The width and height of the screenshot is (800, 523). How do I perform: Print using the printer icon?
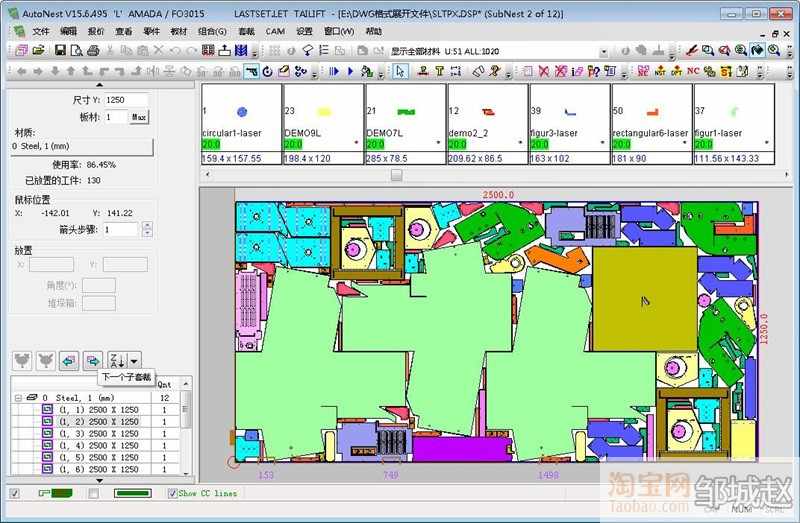pyautogui.click(x=93, y=51)
